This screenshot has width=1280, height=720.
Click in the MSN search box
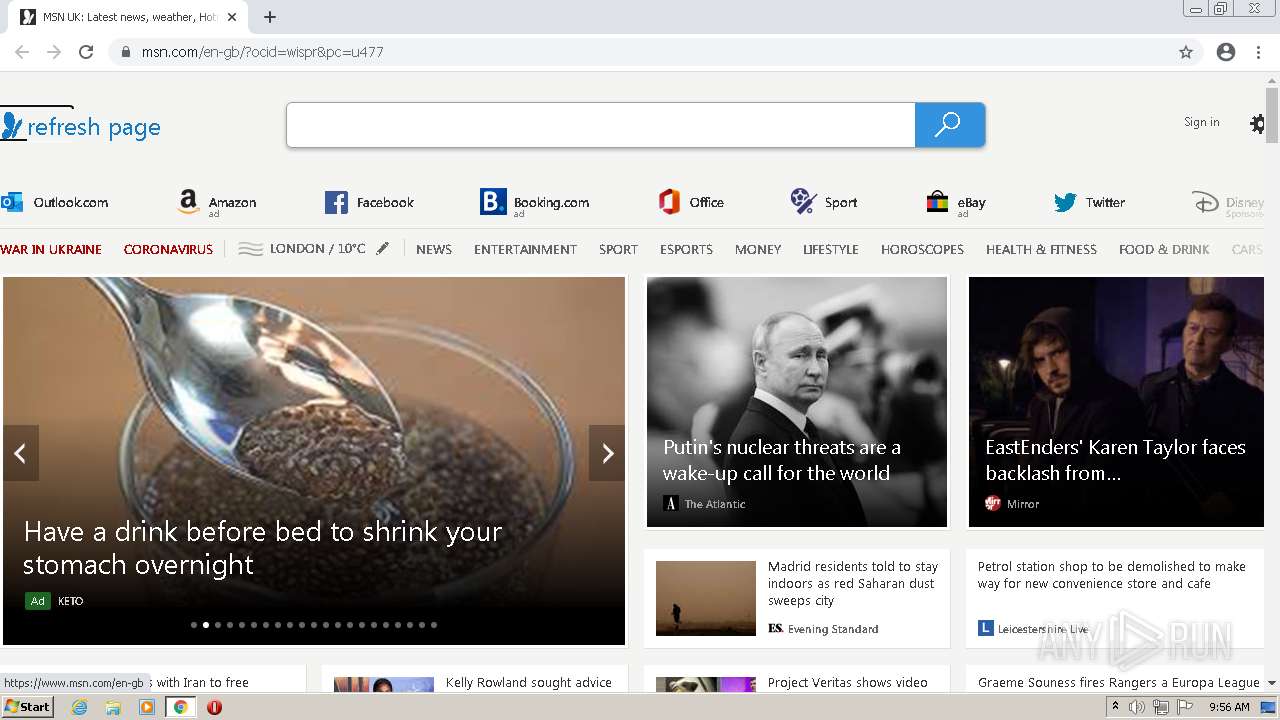click(601, 125)
